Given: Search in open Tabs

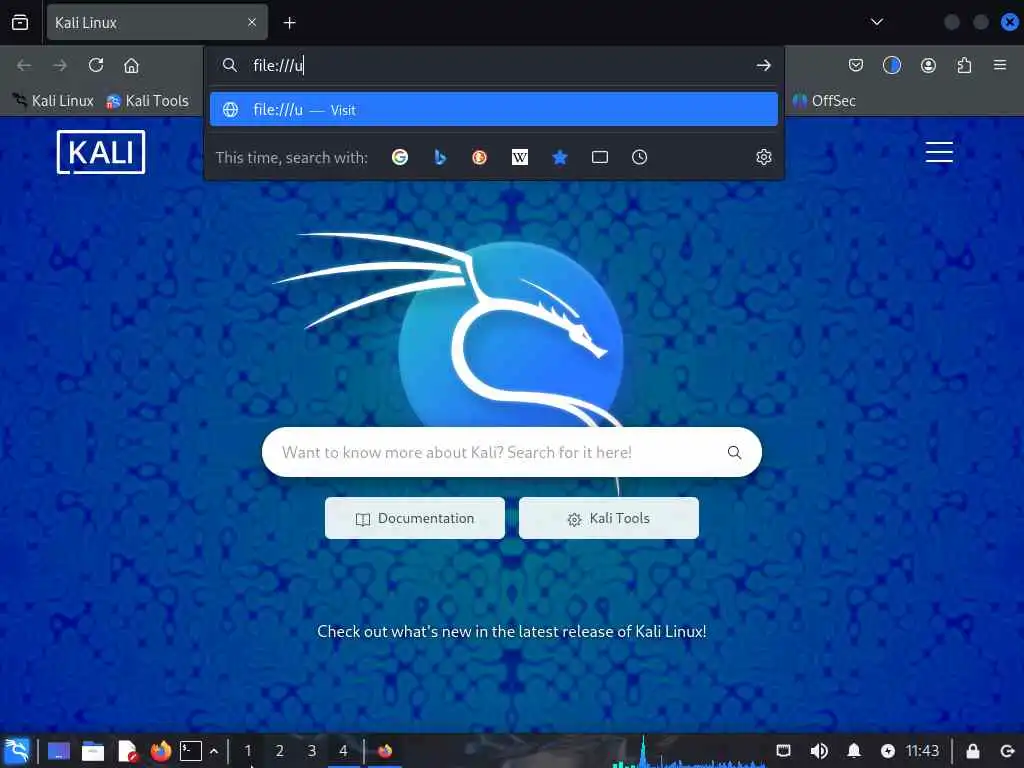Looking at the screenshot, I should (x=600, y=157).
